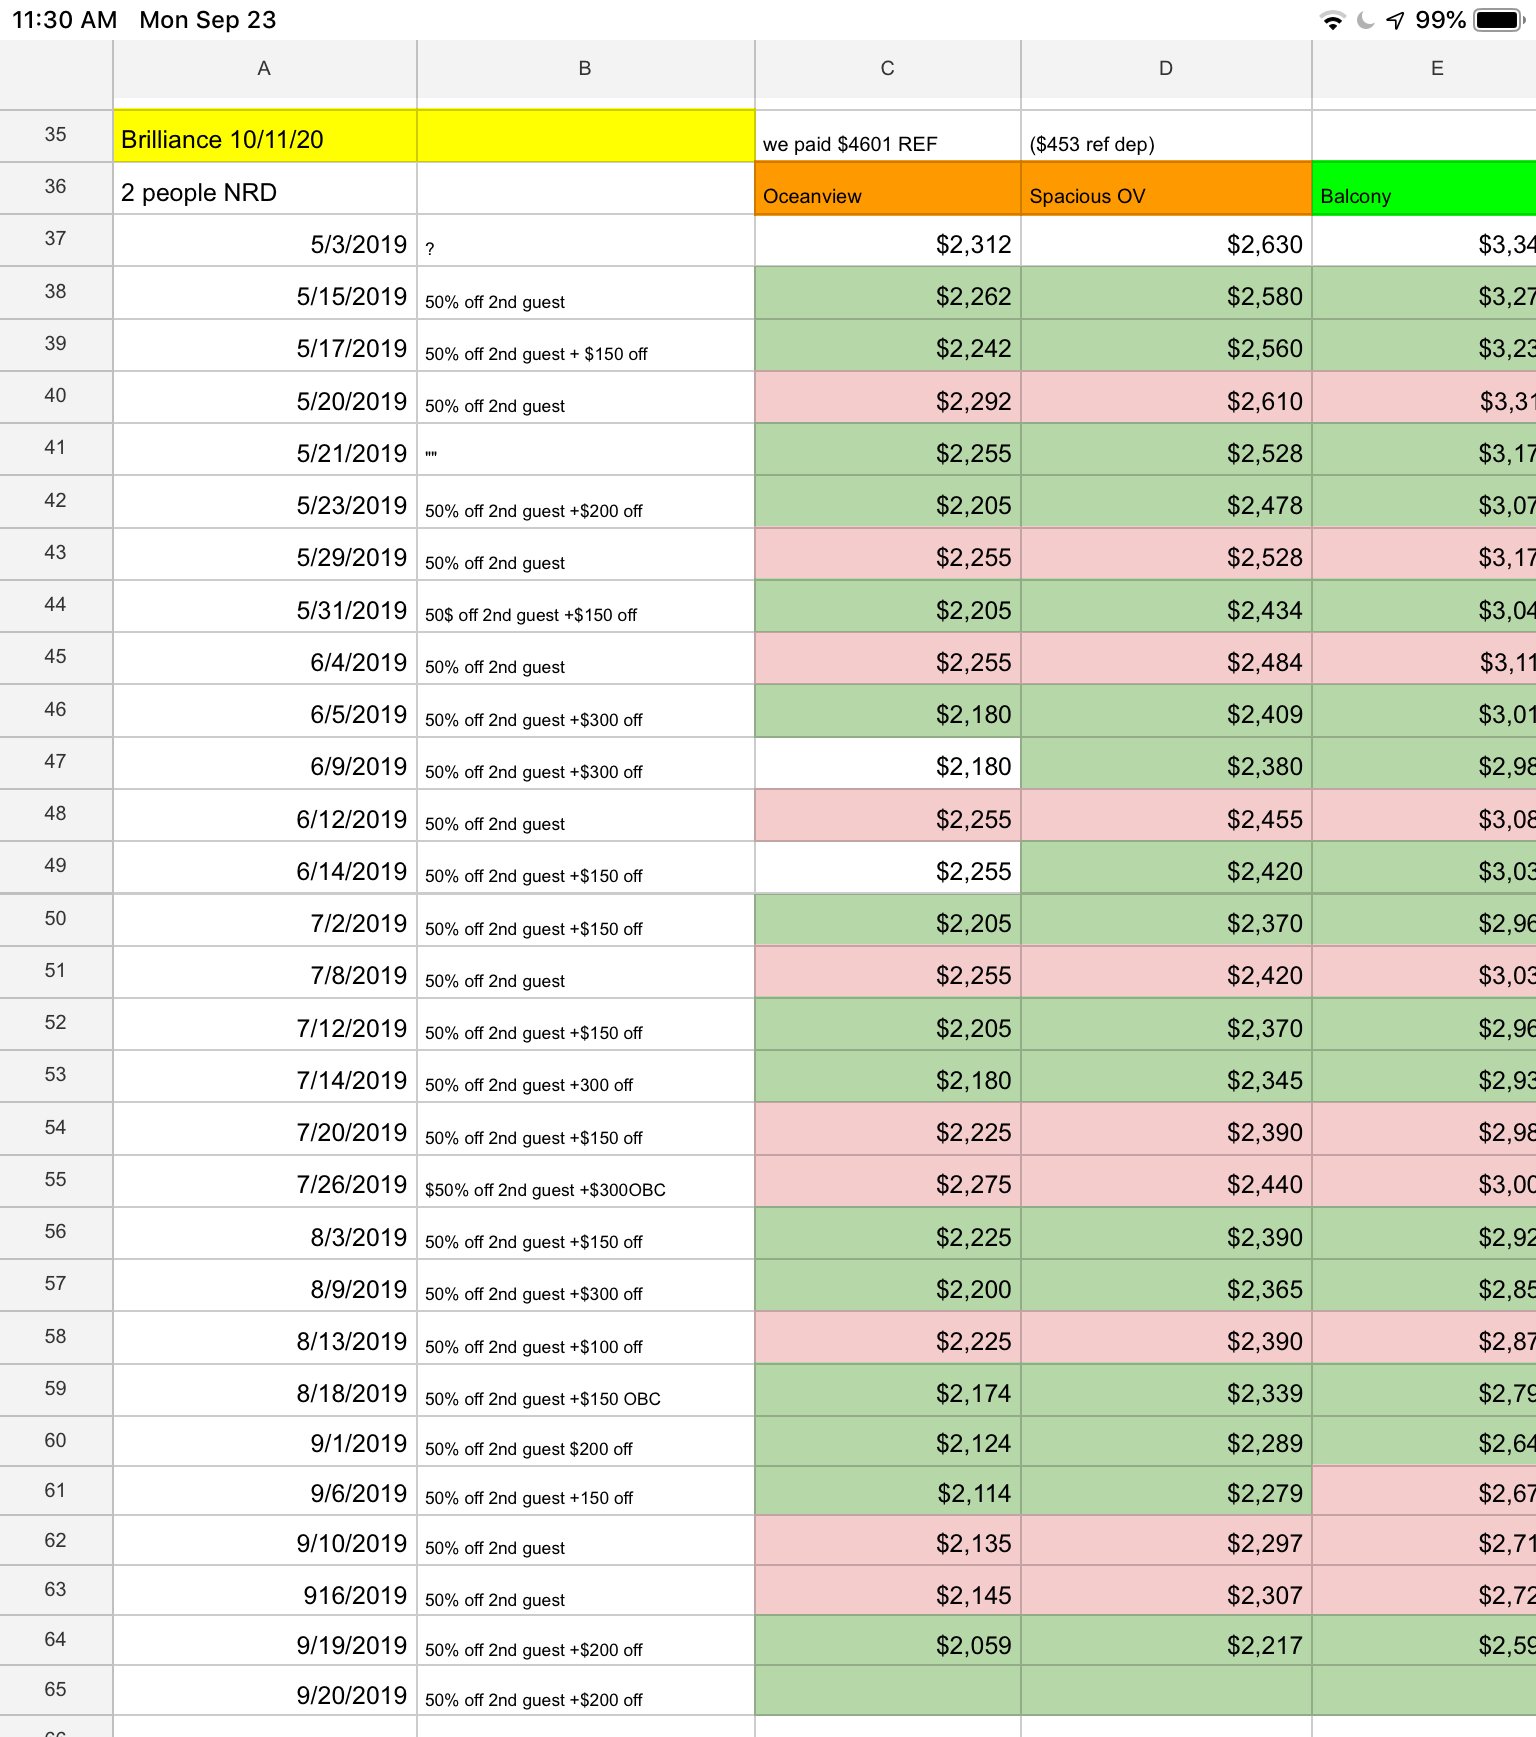Select '50% off 2nd guest +$150 OBC' note
Viewport: 1536px width, 1737px height.
[586, 1390]
